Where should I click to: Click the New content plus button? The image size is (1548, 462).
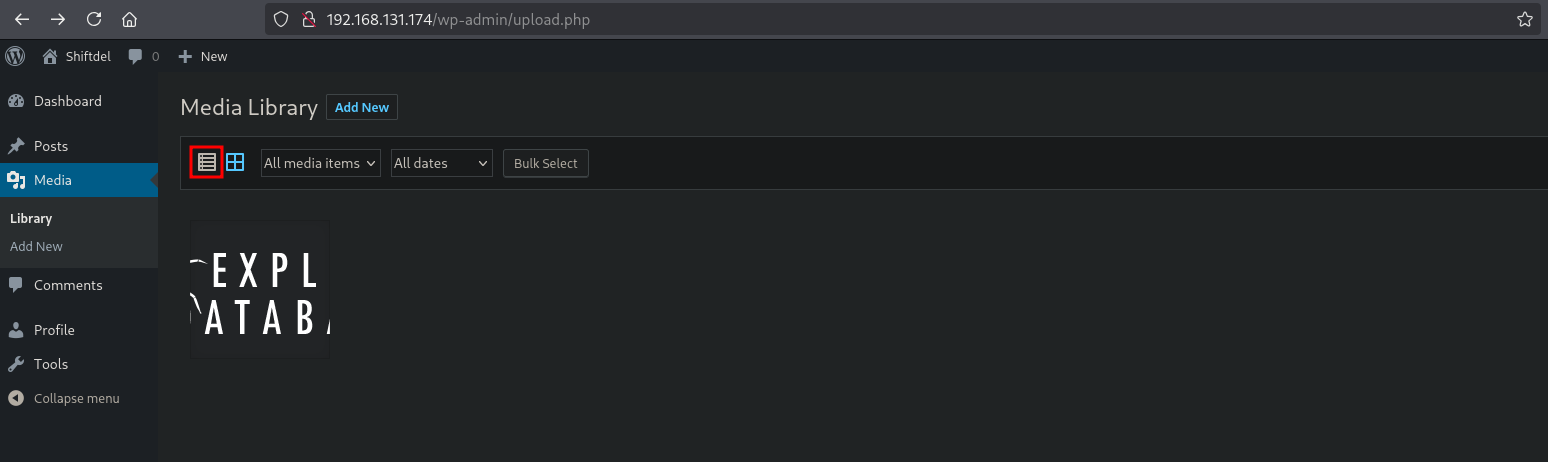(x=203, y=56)
